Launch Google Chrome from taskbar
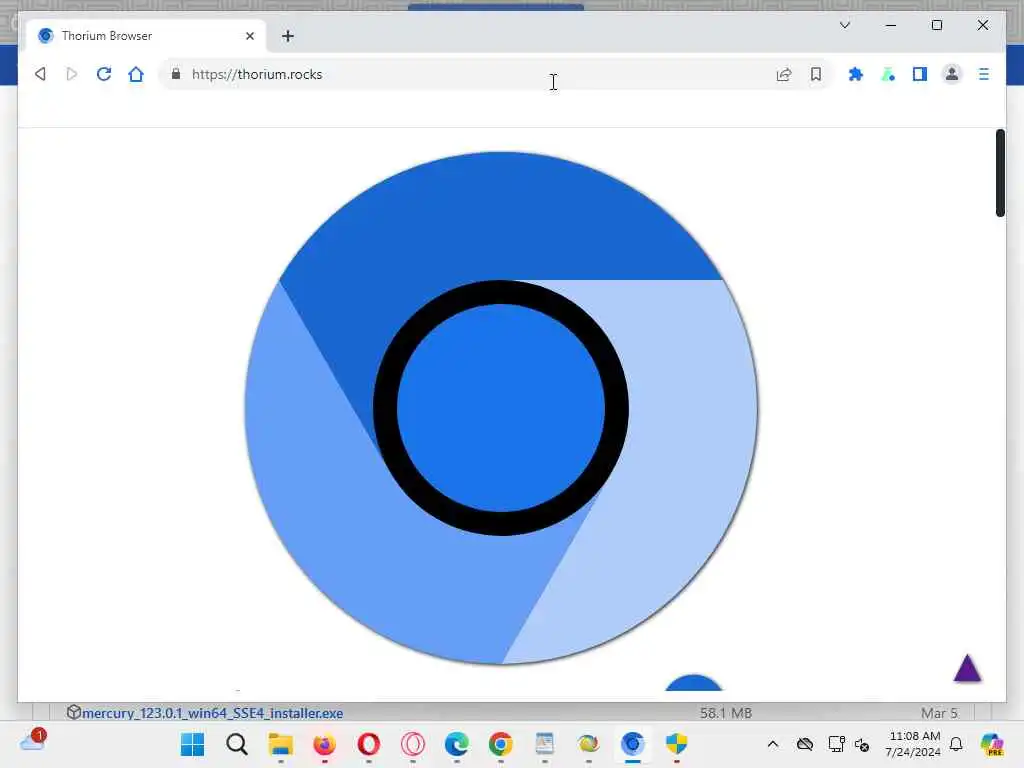The image size is (1024, 768). click(501, 744)
